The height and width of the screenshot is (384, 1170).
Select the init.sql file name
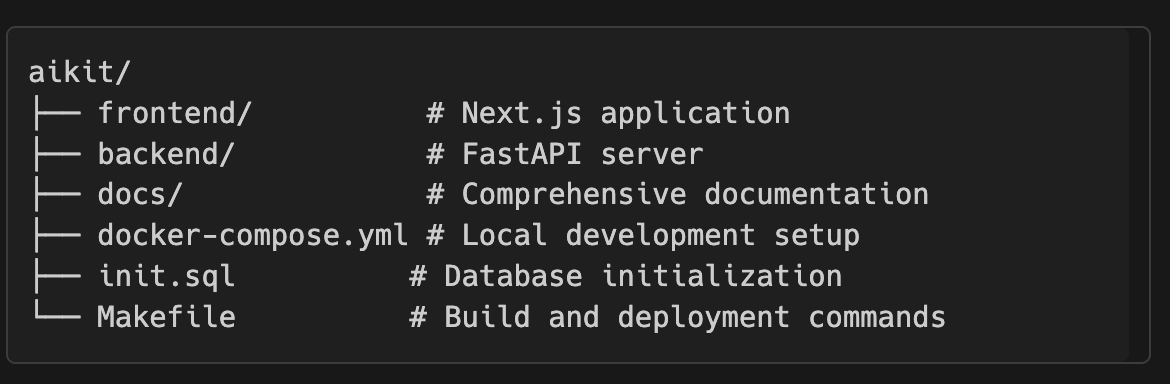(x=166, y=277)
